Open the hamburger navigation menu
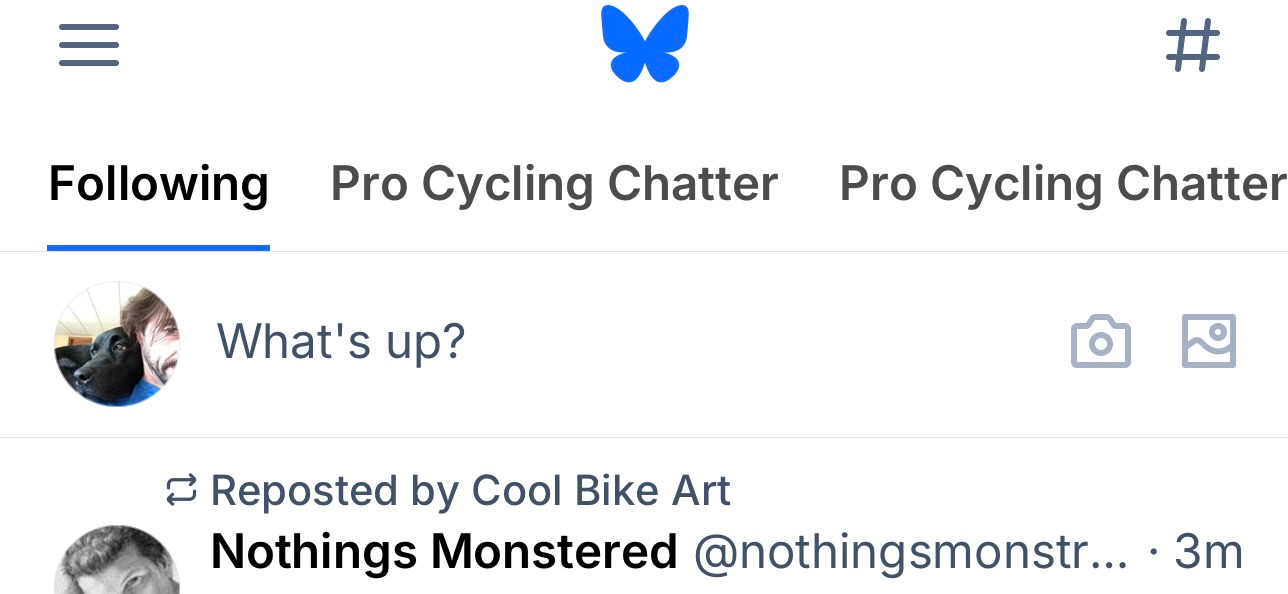Screen dimensions: 1288x594 click(x=89, y=45)
